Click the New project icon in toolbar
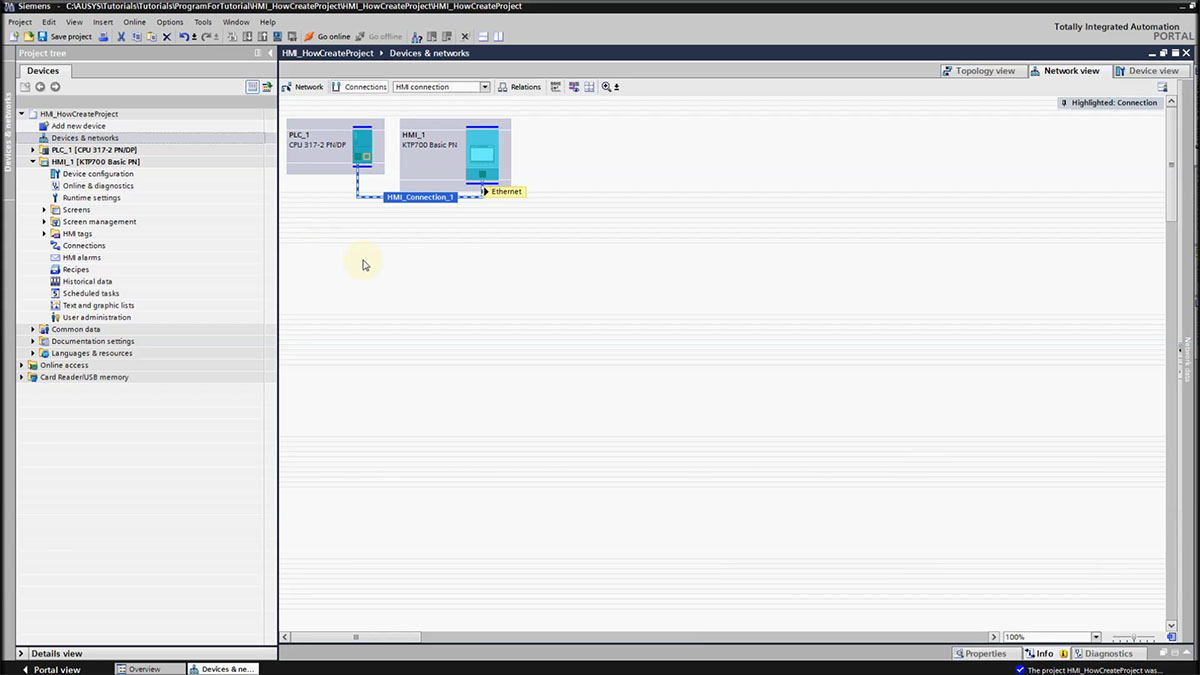Screen dimensions: 1200x675 click(14, 36)
